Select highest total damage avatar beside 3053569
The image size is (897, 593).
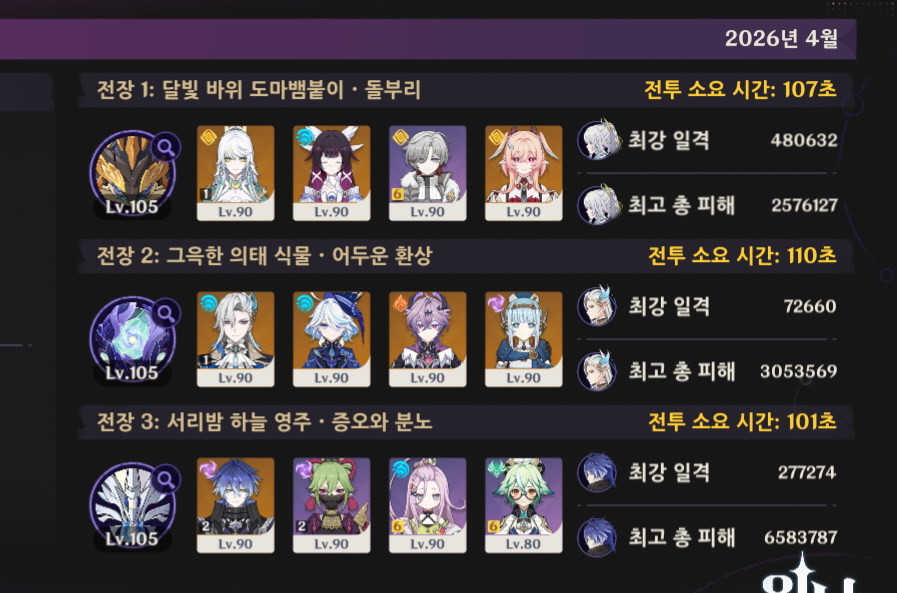point(597,371)
